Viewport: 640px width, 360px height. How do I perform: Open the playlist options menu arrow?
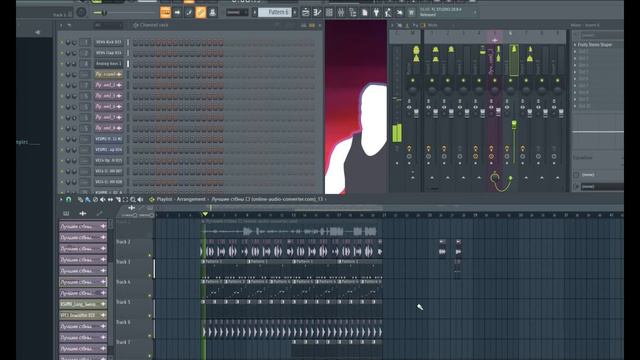click(x=61, y=200)
